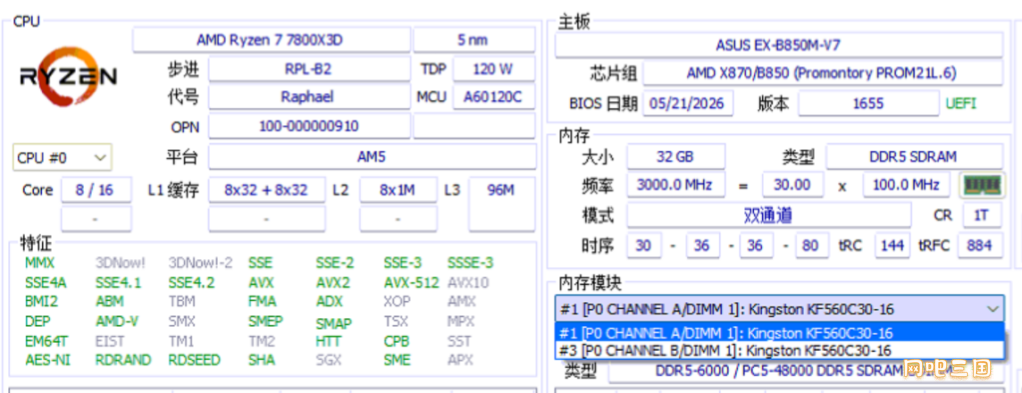Select the OPN value 100-000000910
This screenshot has height=393, width=1022.
point(309,126)
